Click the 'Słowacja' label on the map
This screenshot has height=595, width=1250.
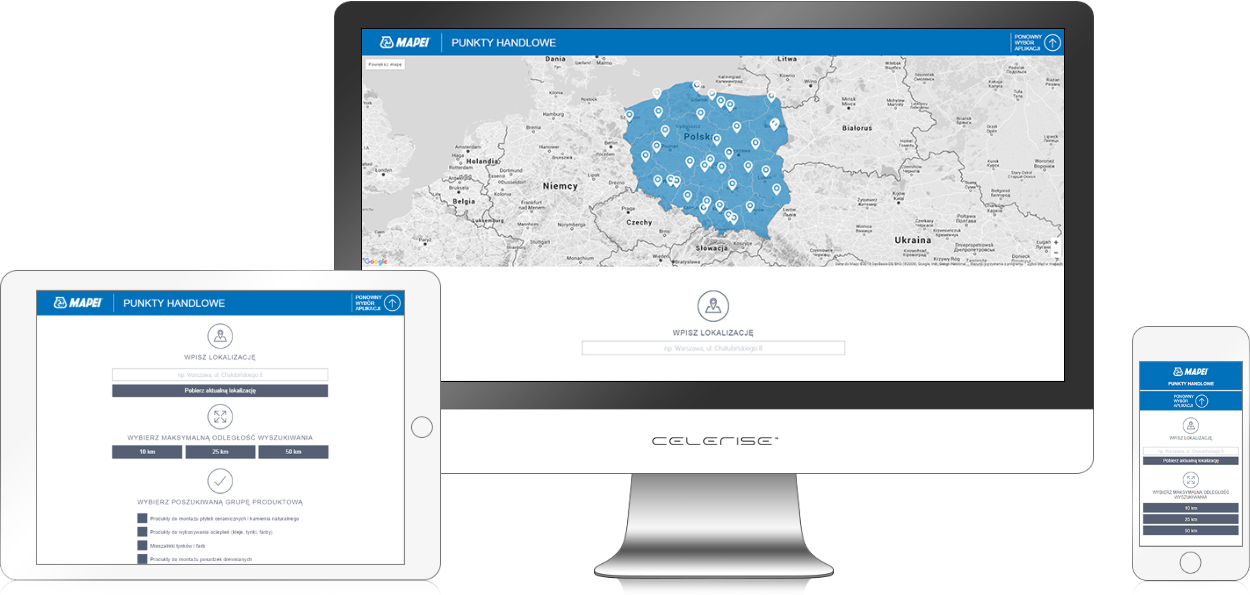click(x=714, y=247)
